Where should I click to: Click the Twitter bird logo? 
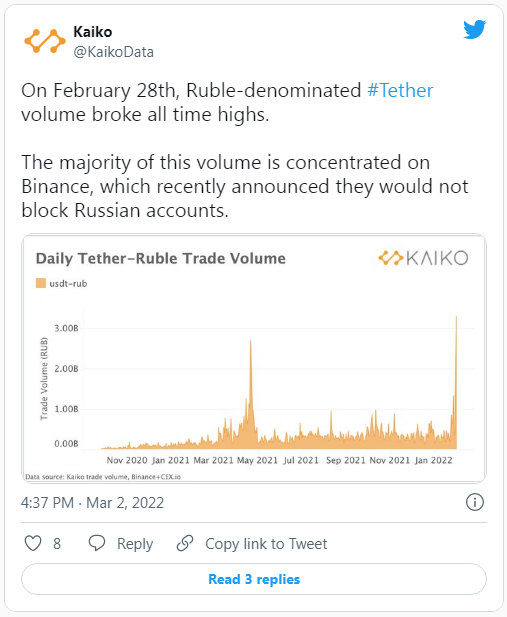(x=474, y=30)
